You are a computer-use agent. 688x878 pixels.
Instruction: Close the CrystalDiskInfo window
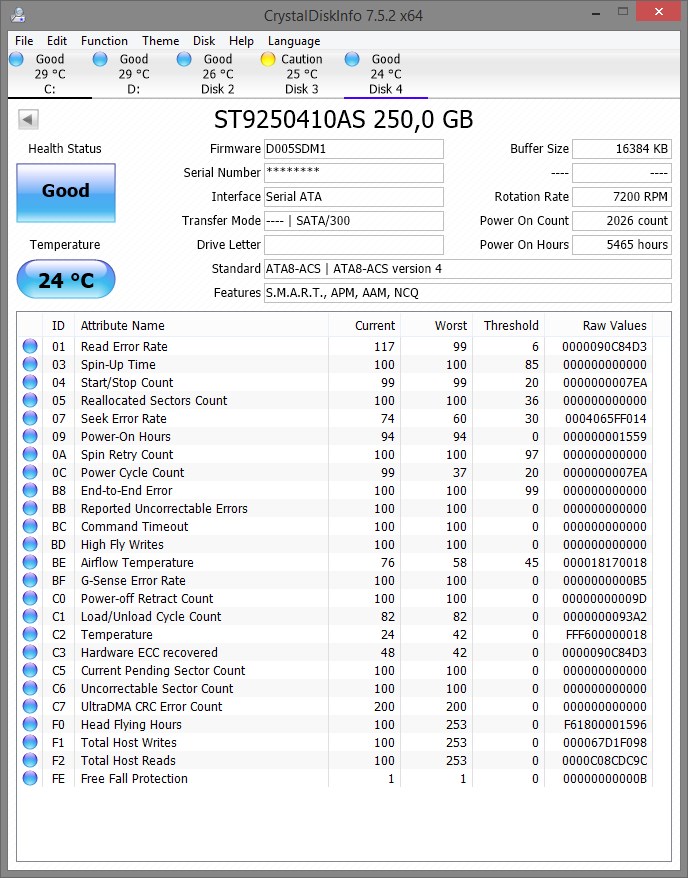point(659,11)
